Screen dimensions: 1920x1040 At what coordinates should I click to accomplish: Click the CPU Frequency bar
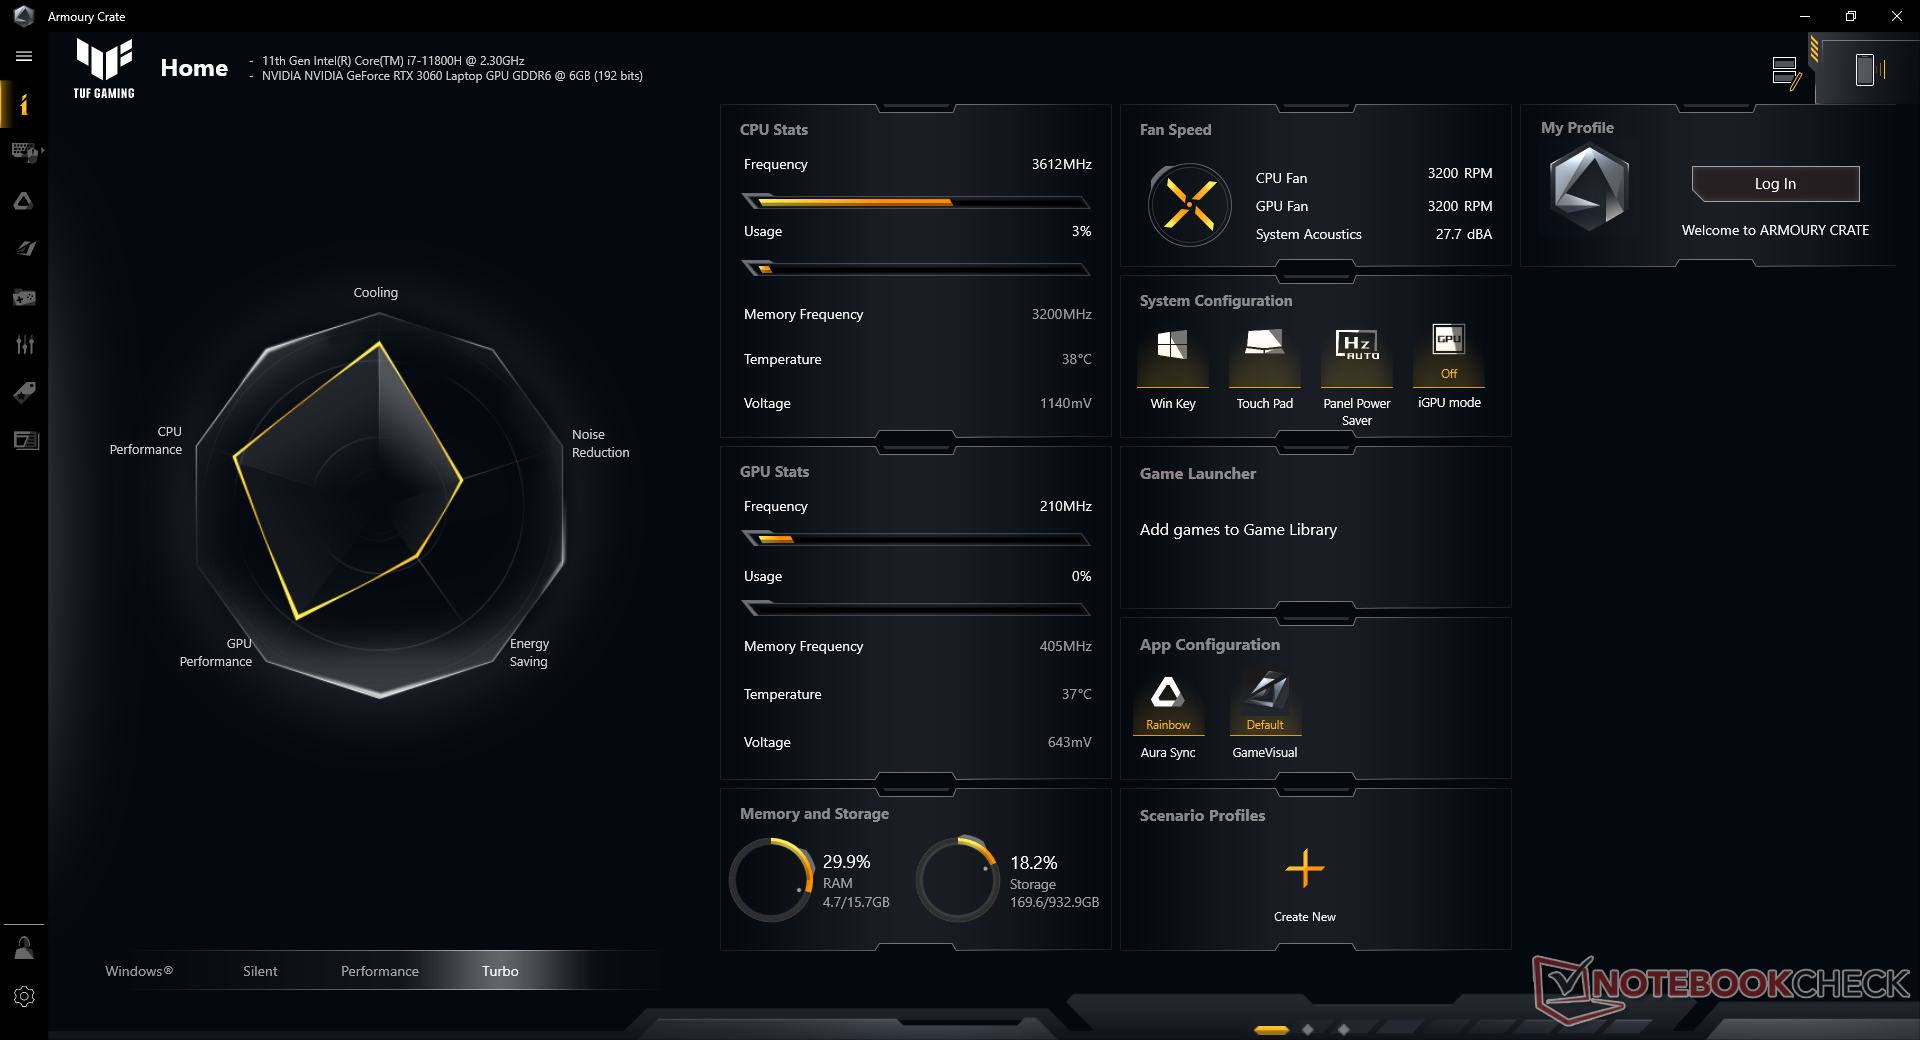click(916, 202)
